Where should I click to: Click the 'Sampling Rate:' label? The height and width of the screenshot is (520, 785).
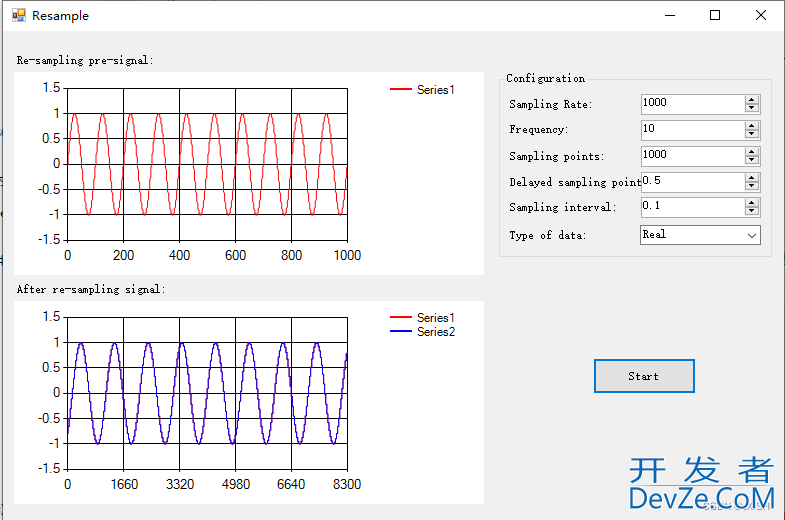tap(550, 104)
